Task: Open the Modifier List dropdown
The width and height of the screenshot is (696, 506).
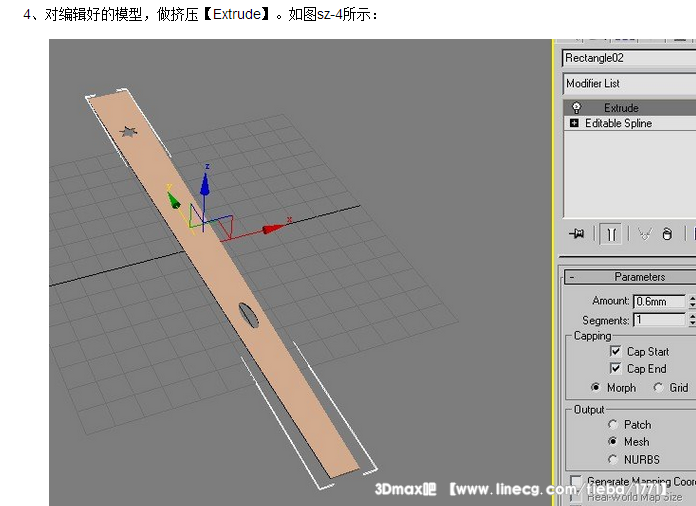Action: [629, 83]
